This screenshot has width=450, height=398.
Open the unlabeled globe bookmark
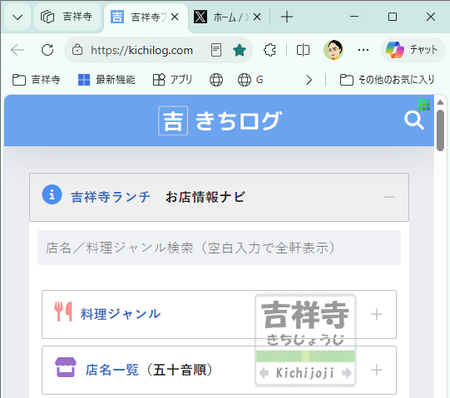[216, 80]
